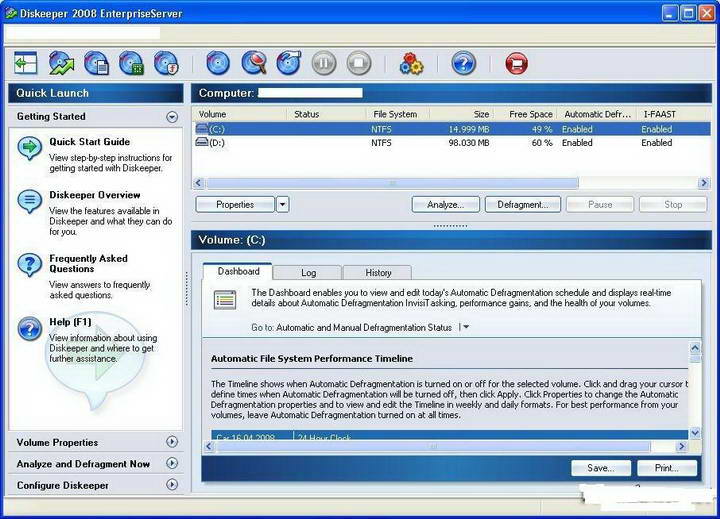Sort by the I-FAAST column header
The width and height of the screenshot is (720, 519).
click(674, 114)
